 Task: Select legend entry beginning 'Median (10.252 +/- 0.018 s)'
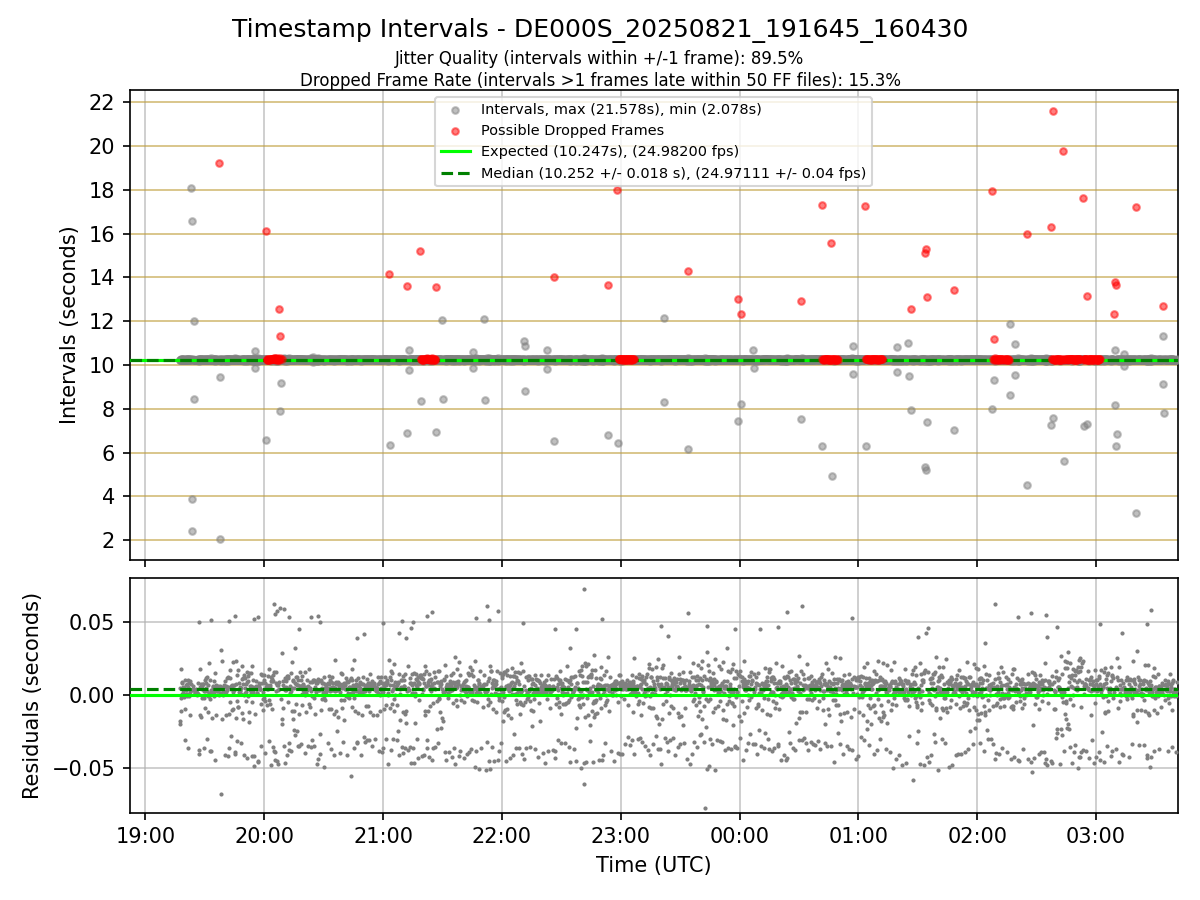pyautogui.click(x=673, y=173)
